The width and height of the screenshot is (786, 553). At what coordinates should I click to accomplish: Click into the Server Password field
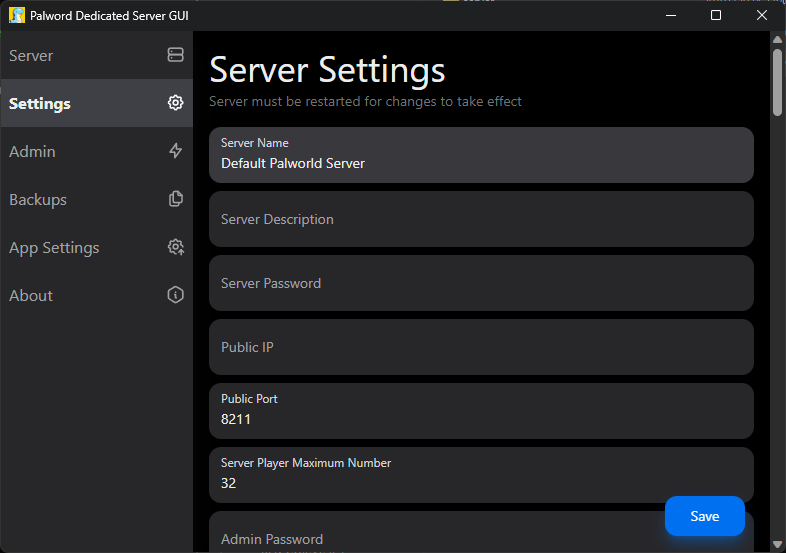pyautogui.click(x=480, y=283)
